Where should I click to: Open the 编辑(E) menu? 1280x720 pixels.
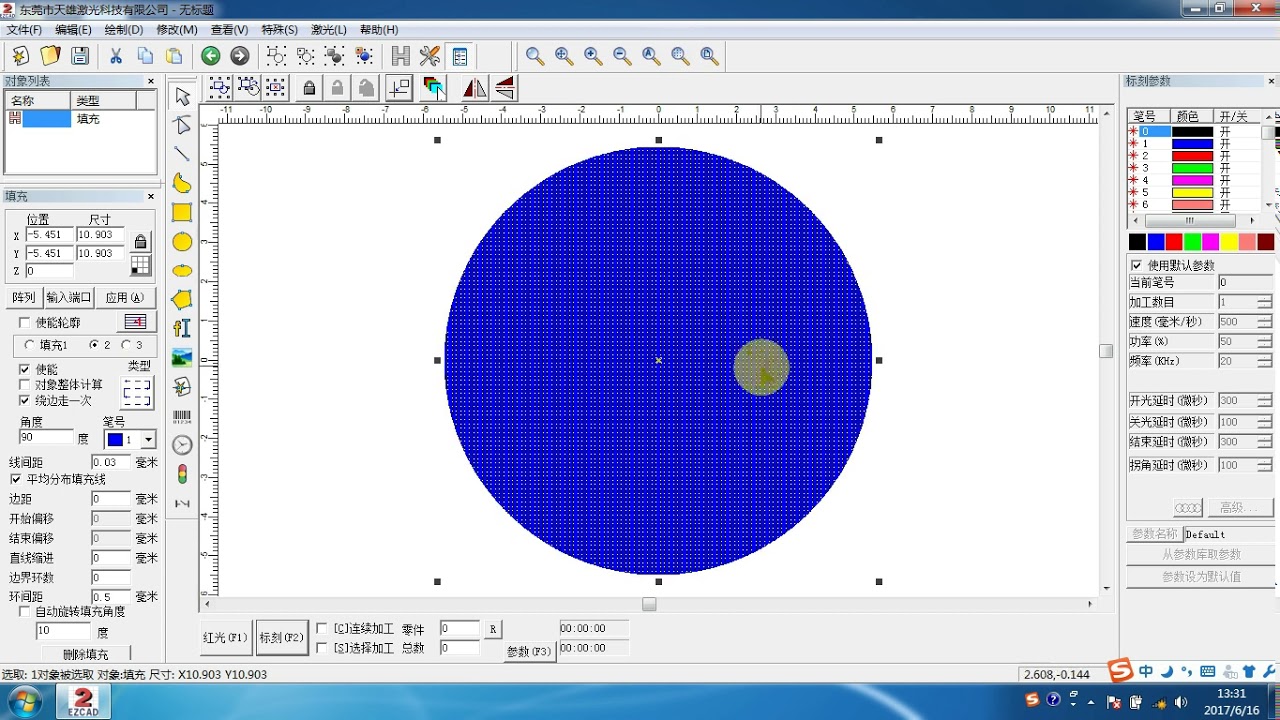click(73, 30)
